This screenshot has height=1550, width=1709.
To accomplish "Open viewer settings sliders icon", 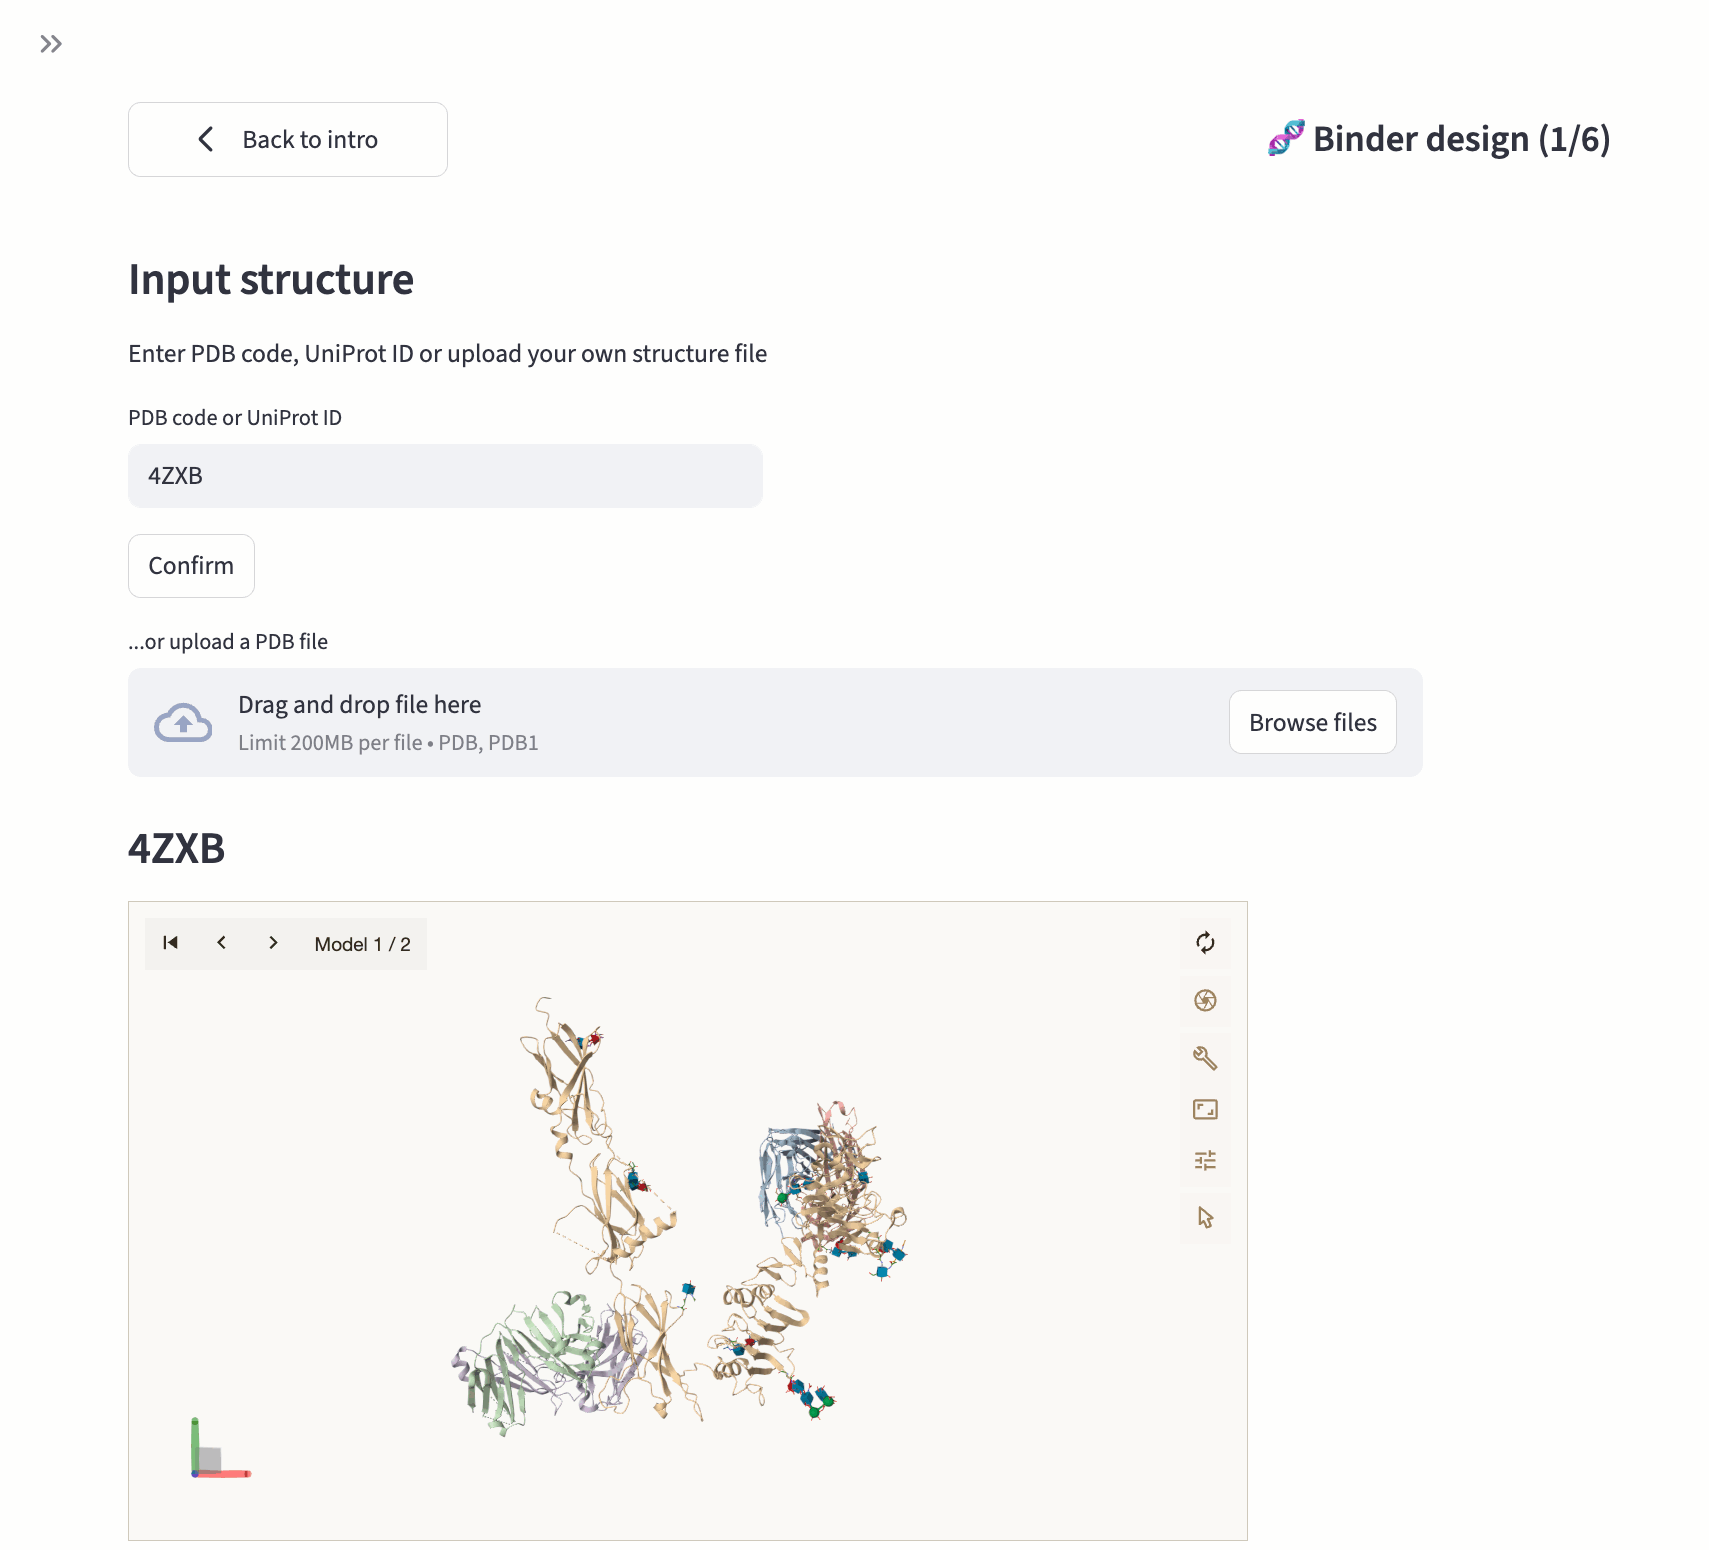I will click(x=1205, y=1160).
